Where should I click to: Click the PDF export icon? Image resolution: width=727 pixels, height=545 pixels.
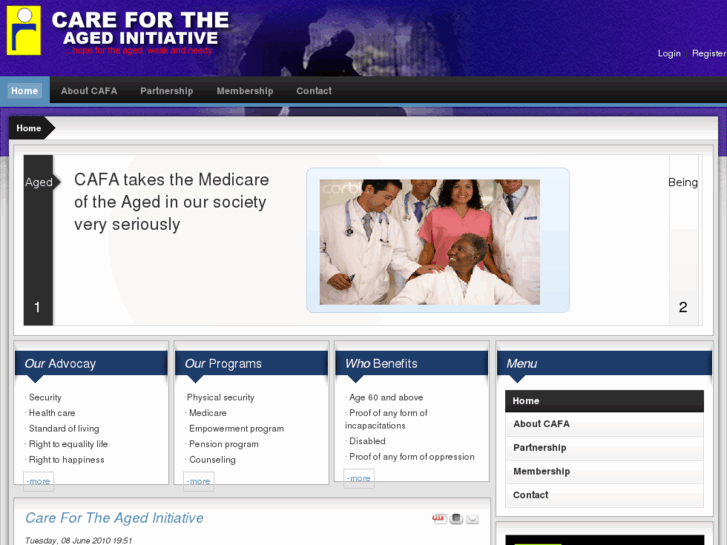[439, 519]
